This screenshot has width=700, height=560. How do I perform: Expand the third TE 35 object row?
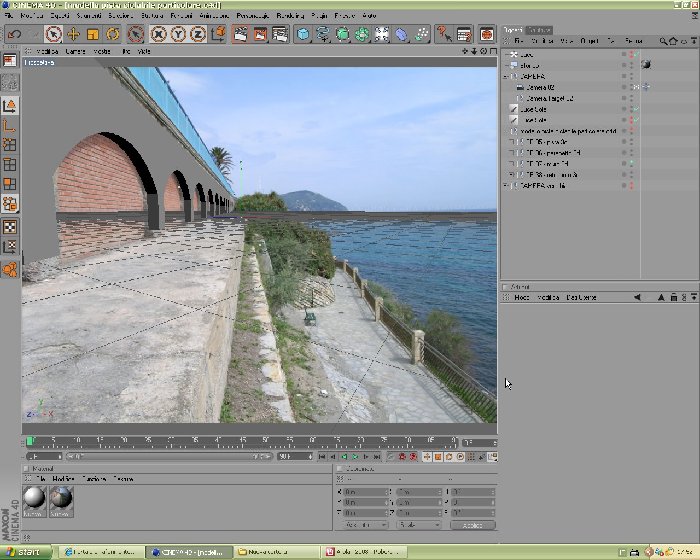(x=512, y=164)
